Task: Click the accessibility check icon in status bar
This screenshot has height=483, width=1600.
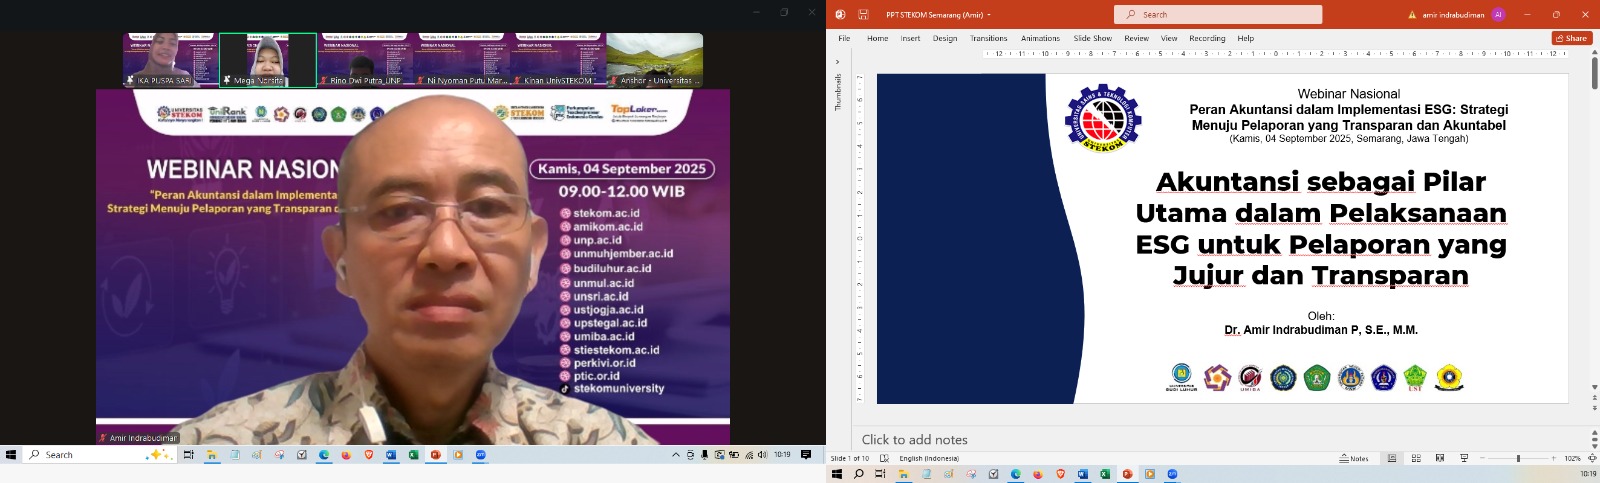Action: pyautogui.click(x=884, y=458)
